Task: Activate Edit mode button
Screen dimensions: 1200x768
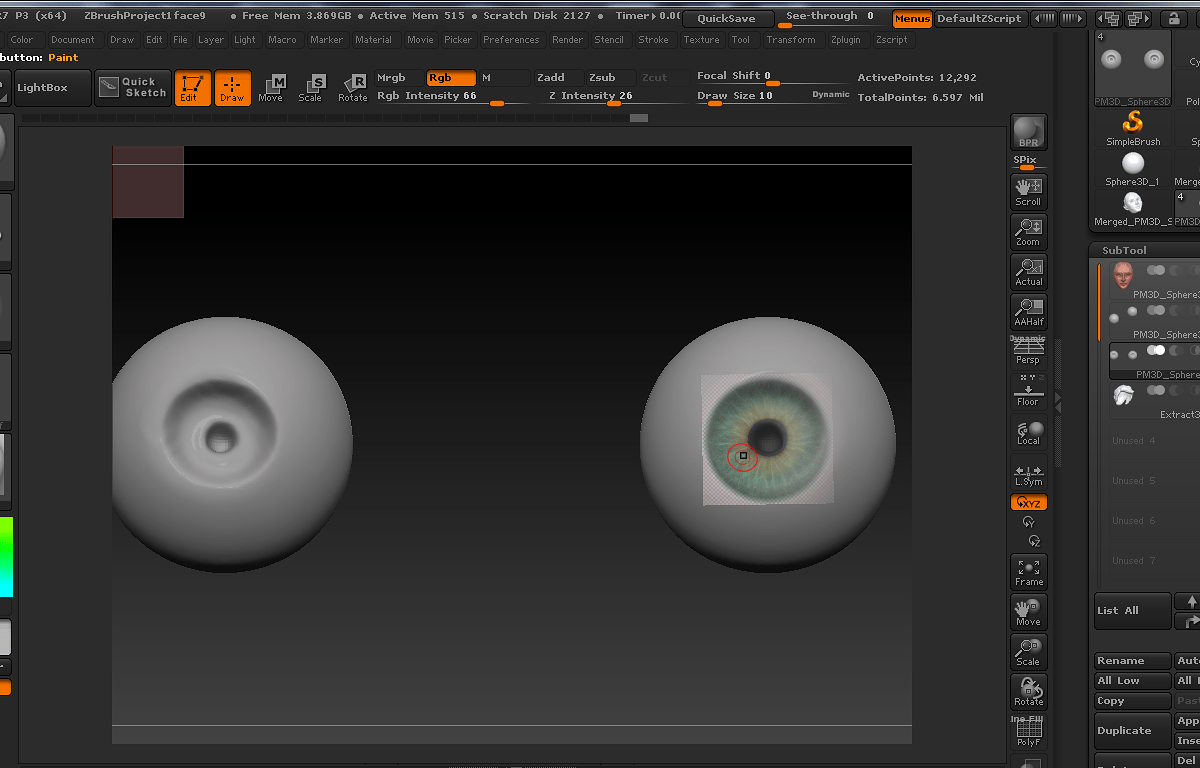Action: coord(191,88)
